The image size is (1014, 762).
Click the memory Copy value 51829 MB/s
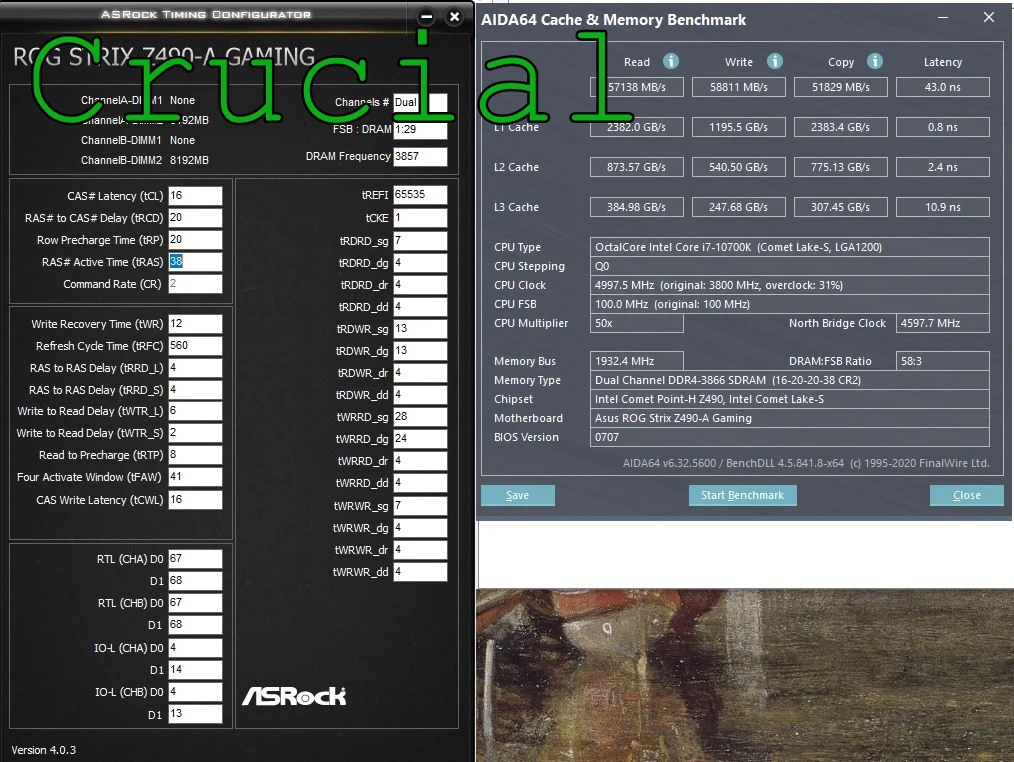pos(841,87)
